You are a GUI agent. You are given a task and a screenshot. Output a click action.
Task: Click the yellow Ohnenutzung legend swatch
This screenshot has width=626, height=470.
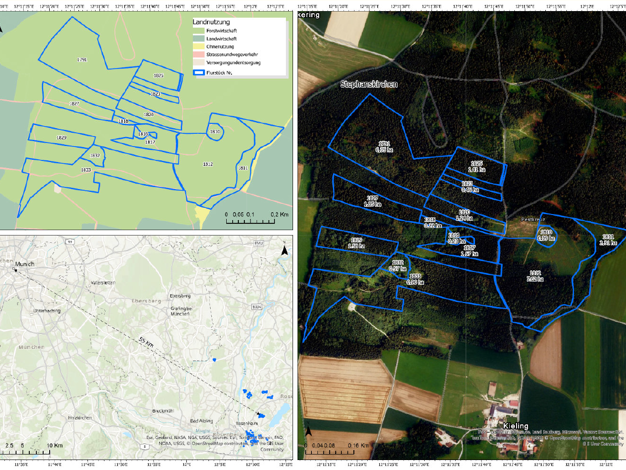(x=198, y=47)
